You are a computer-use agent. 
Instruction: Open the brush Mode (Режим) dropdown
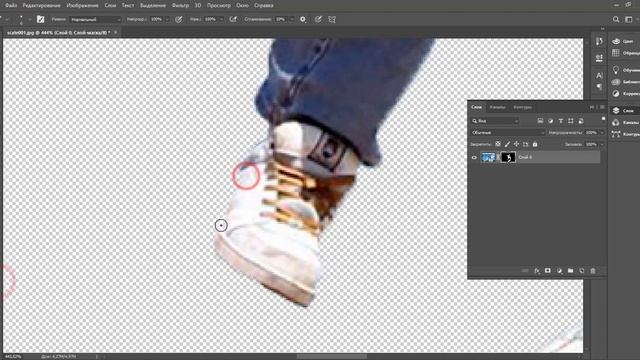pyautogui.click(x=96, y=19)
